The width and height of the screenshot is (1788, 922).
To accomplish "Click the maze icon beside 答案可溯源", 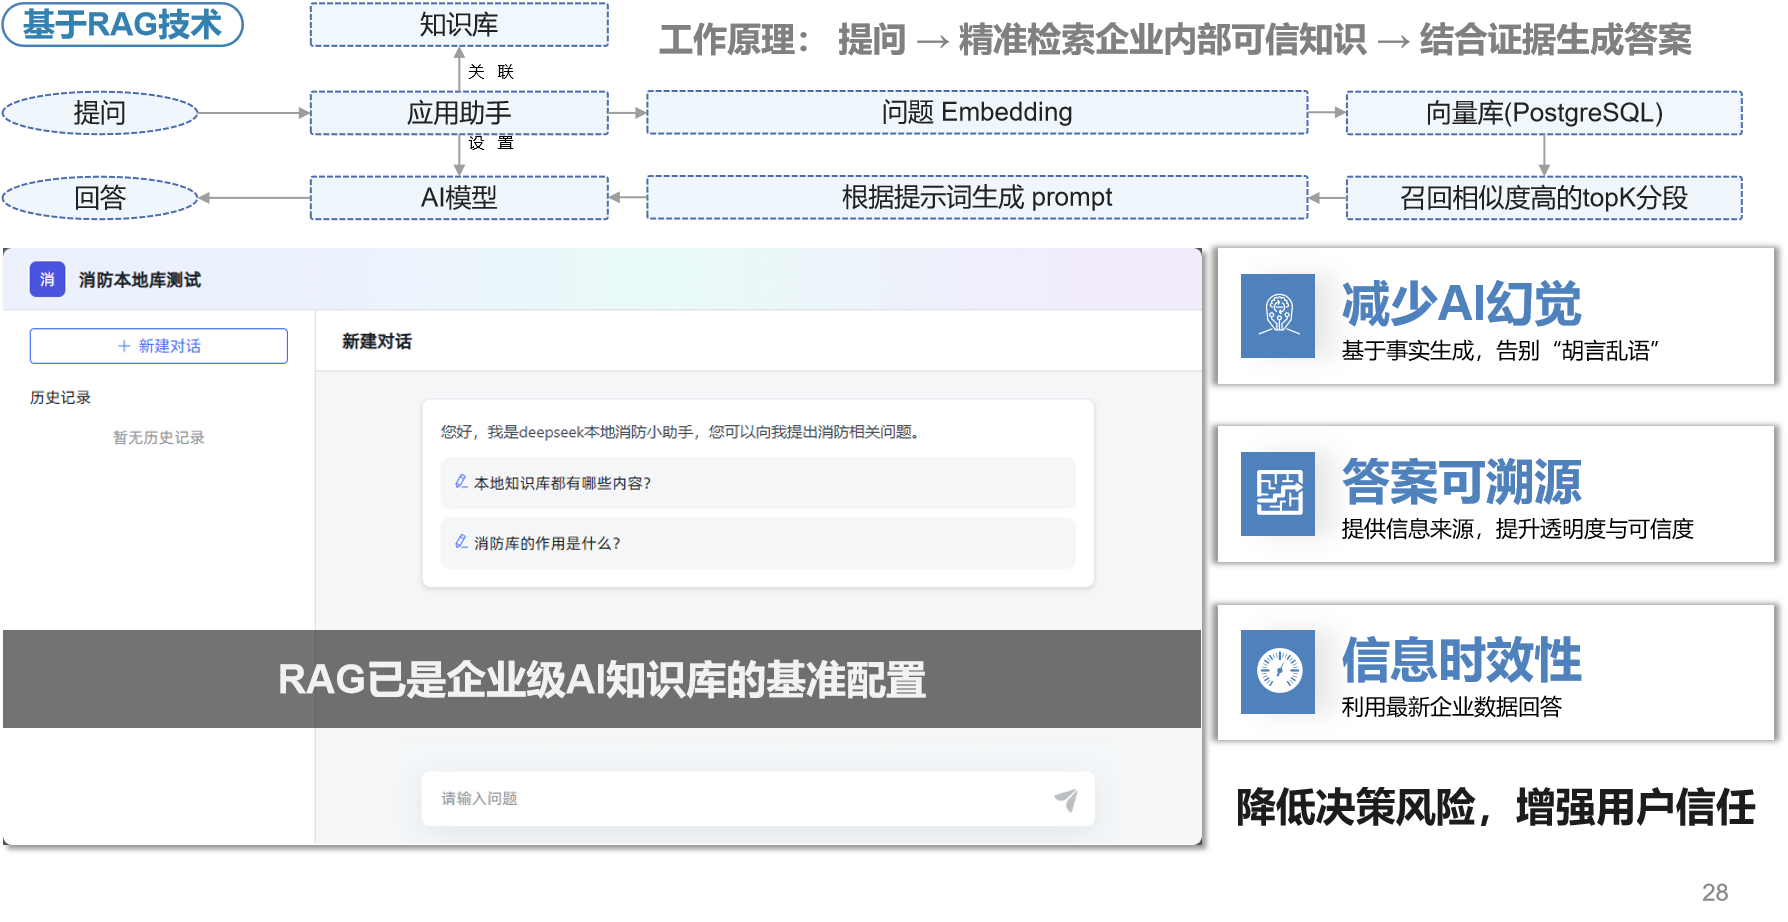I will point(1278,493).
